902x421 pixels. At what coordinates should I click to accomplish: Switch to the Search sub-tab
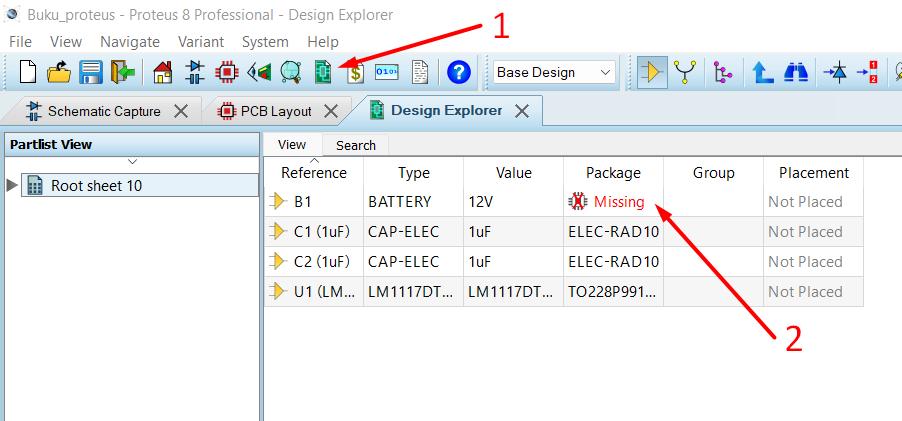[x=356, y=146]
